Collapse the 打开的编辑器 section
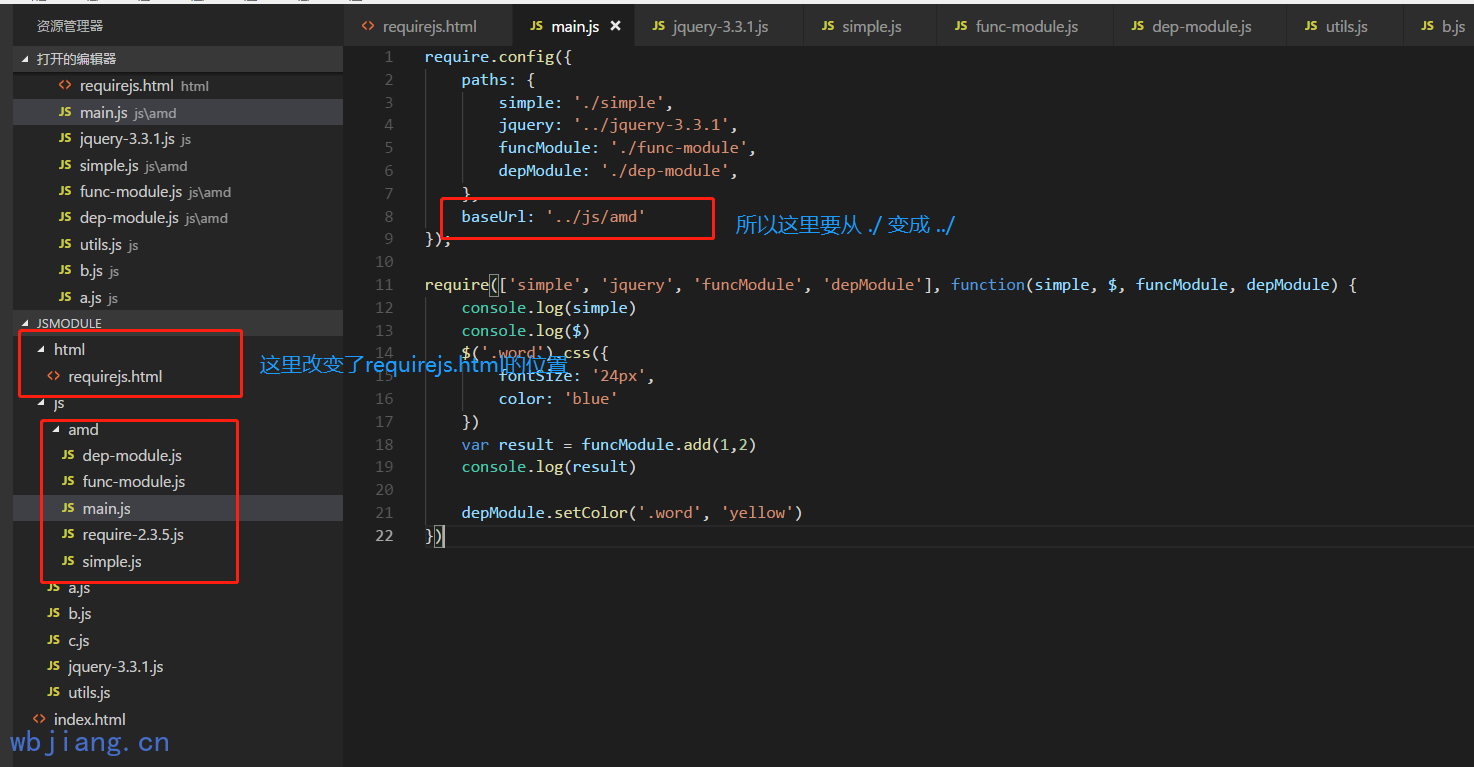Screen dimensions: 1474x767 coord(26,60)
